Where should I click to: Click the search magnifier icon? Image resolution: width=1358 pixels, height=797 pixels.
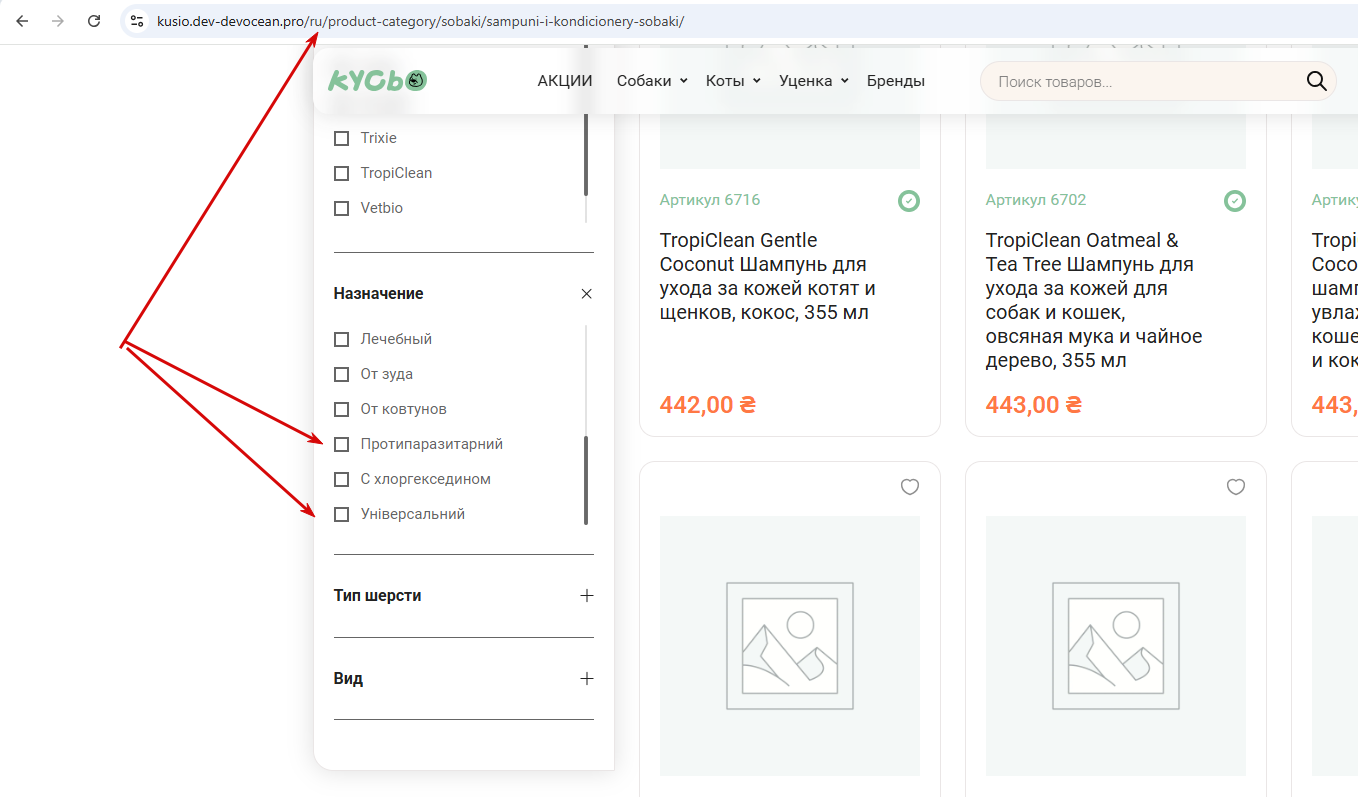[x=1316, y=81]
